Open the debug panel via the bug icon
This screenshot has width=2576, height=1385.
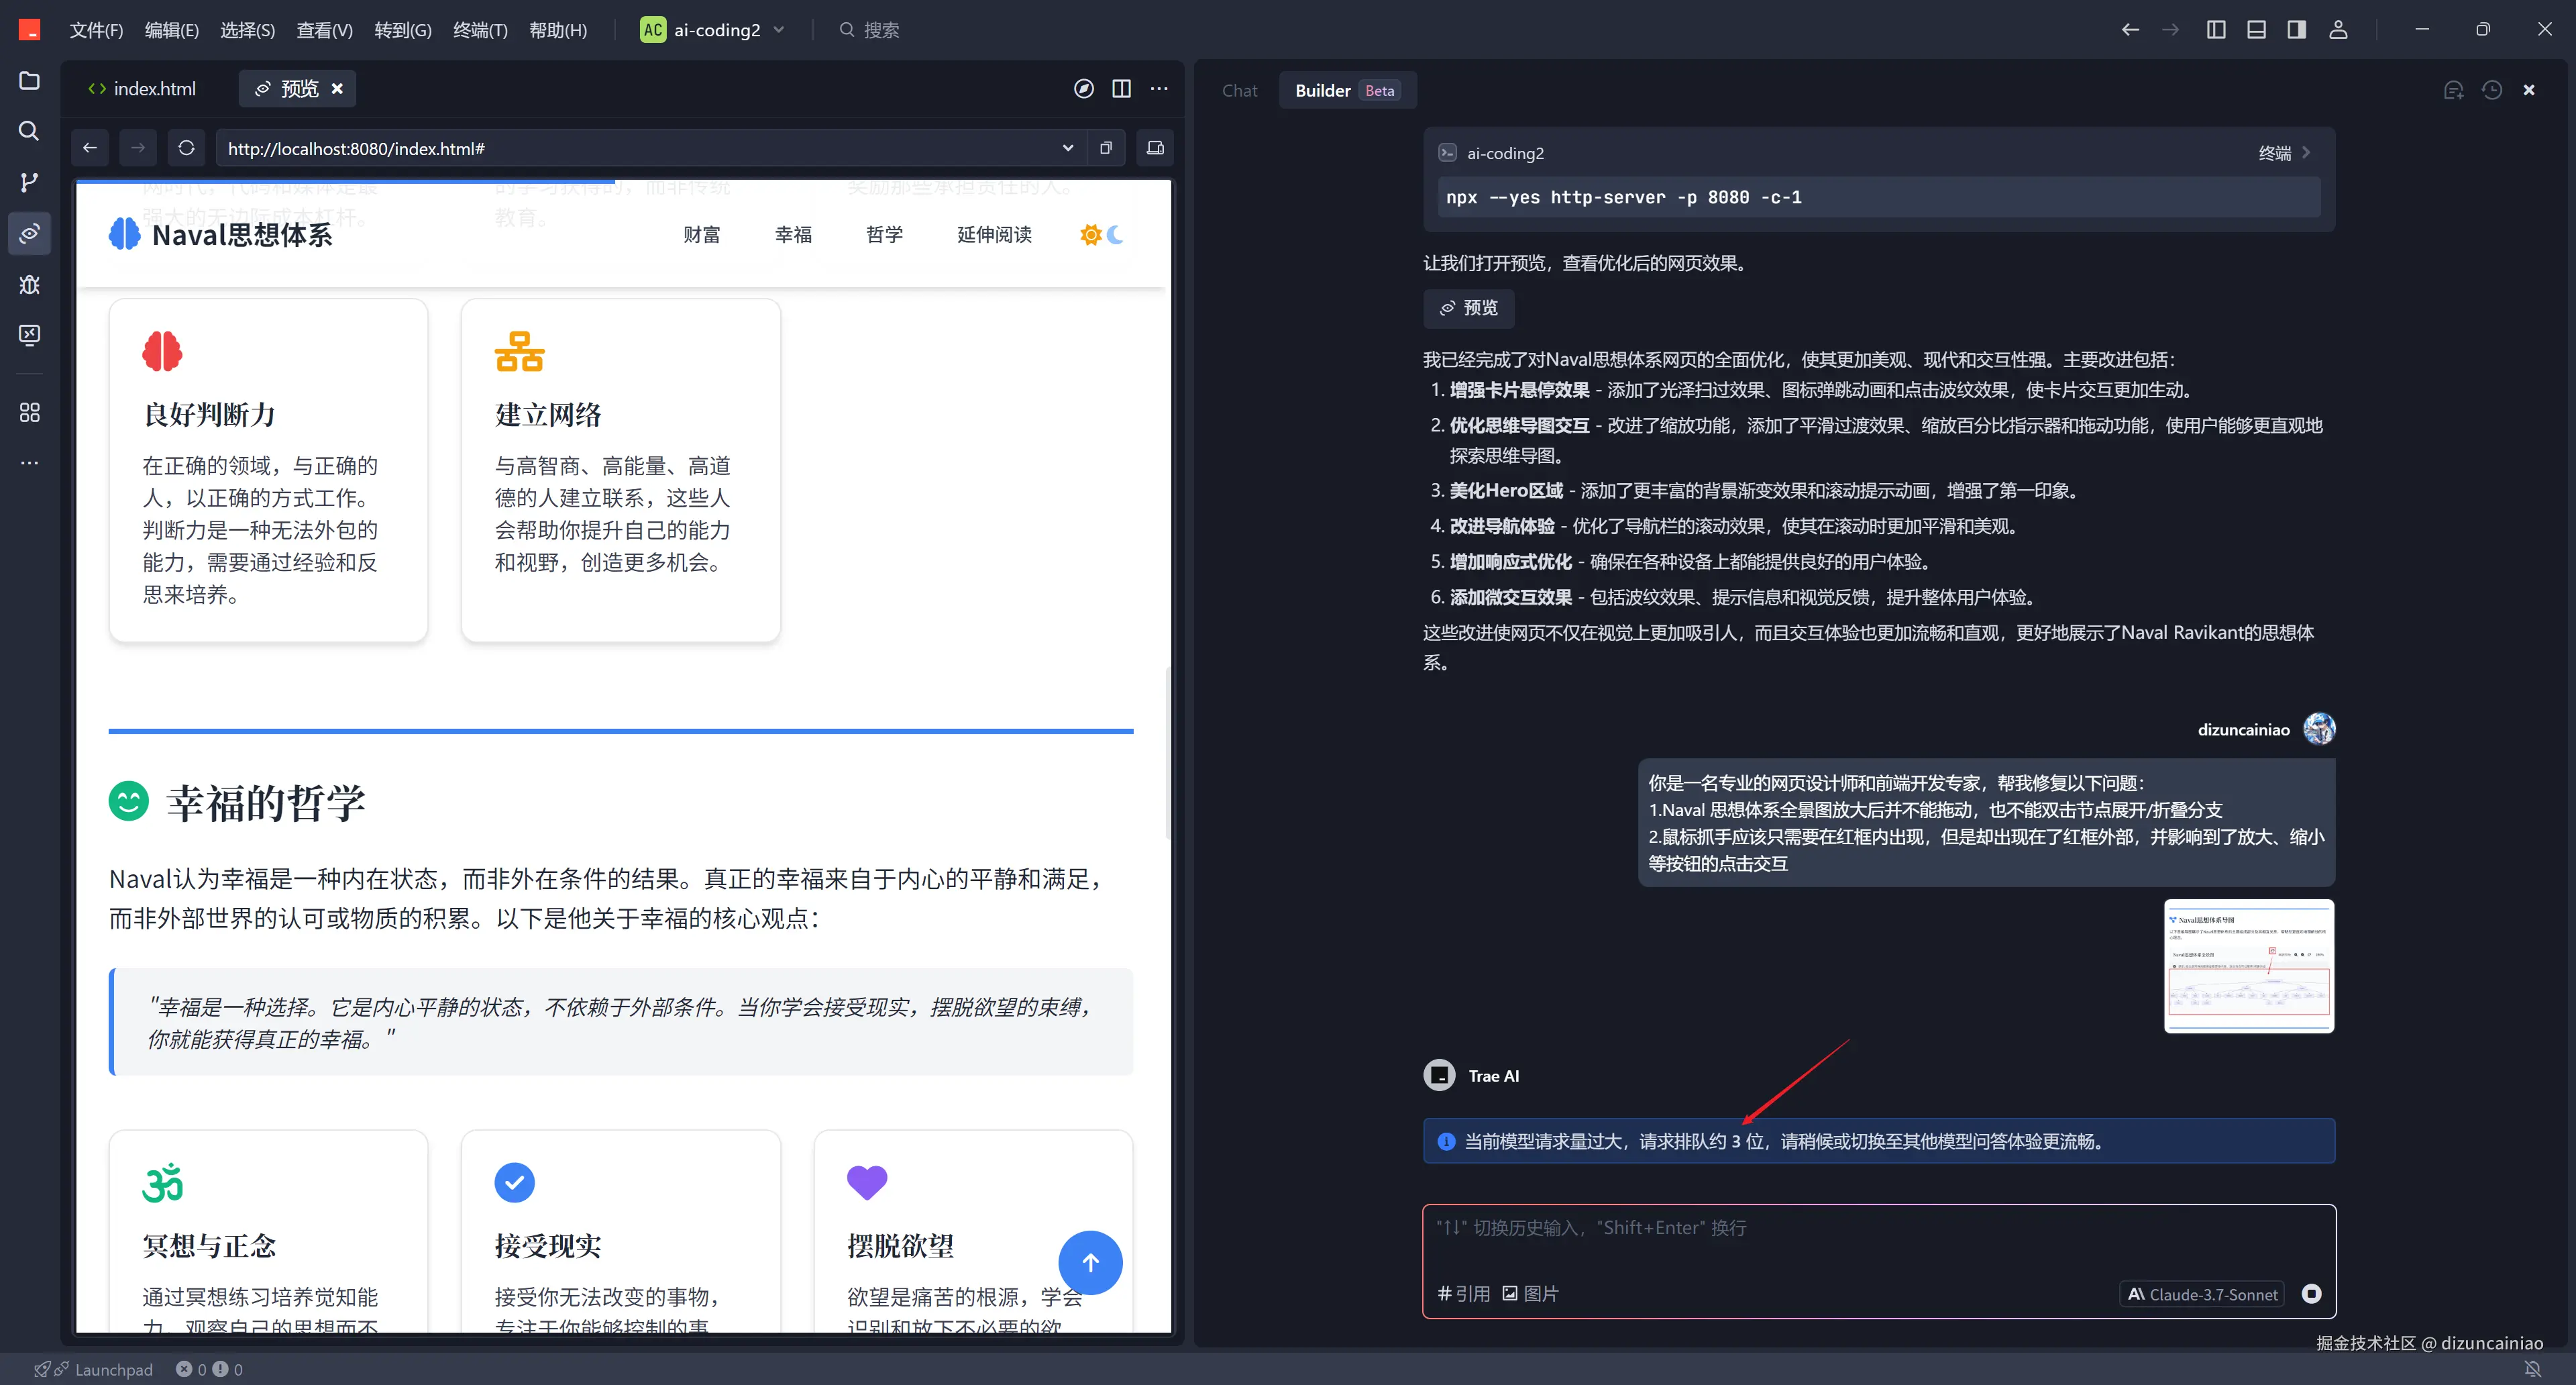tap(29, 285)
